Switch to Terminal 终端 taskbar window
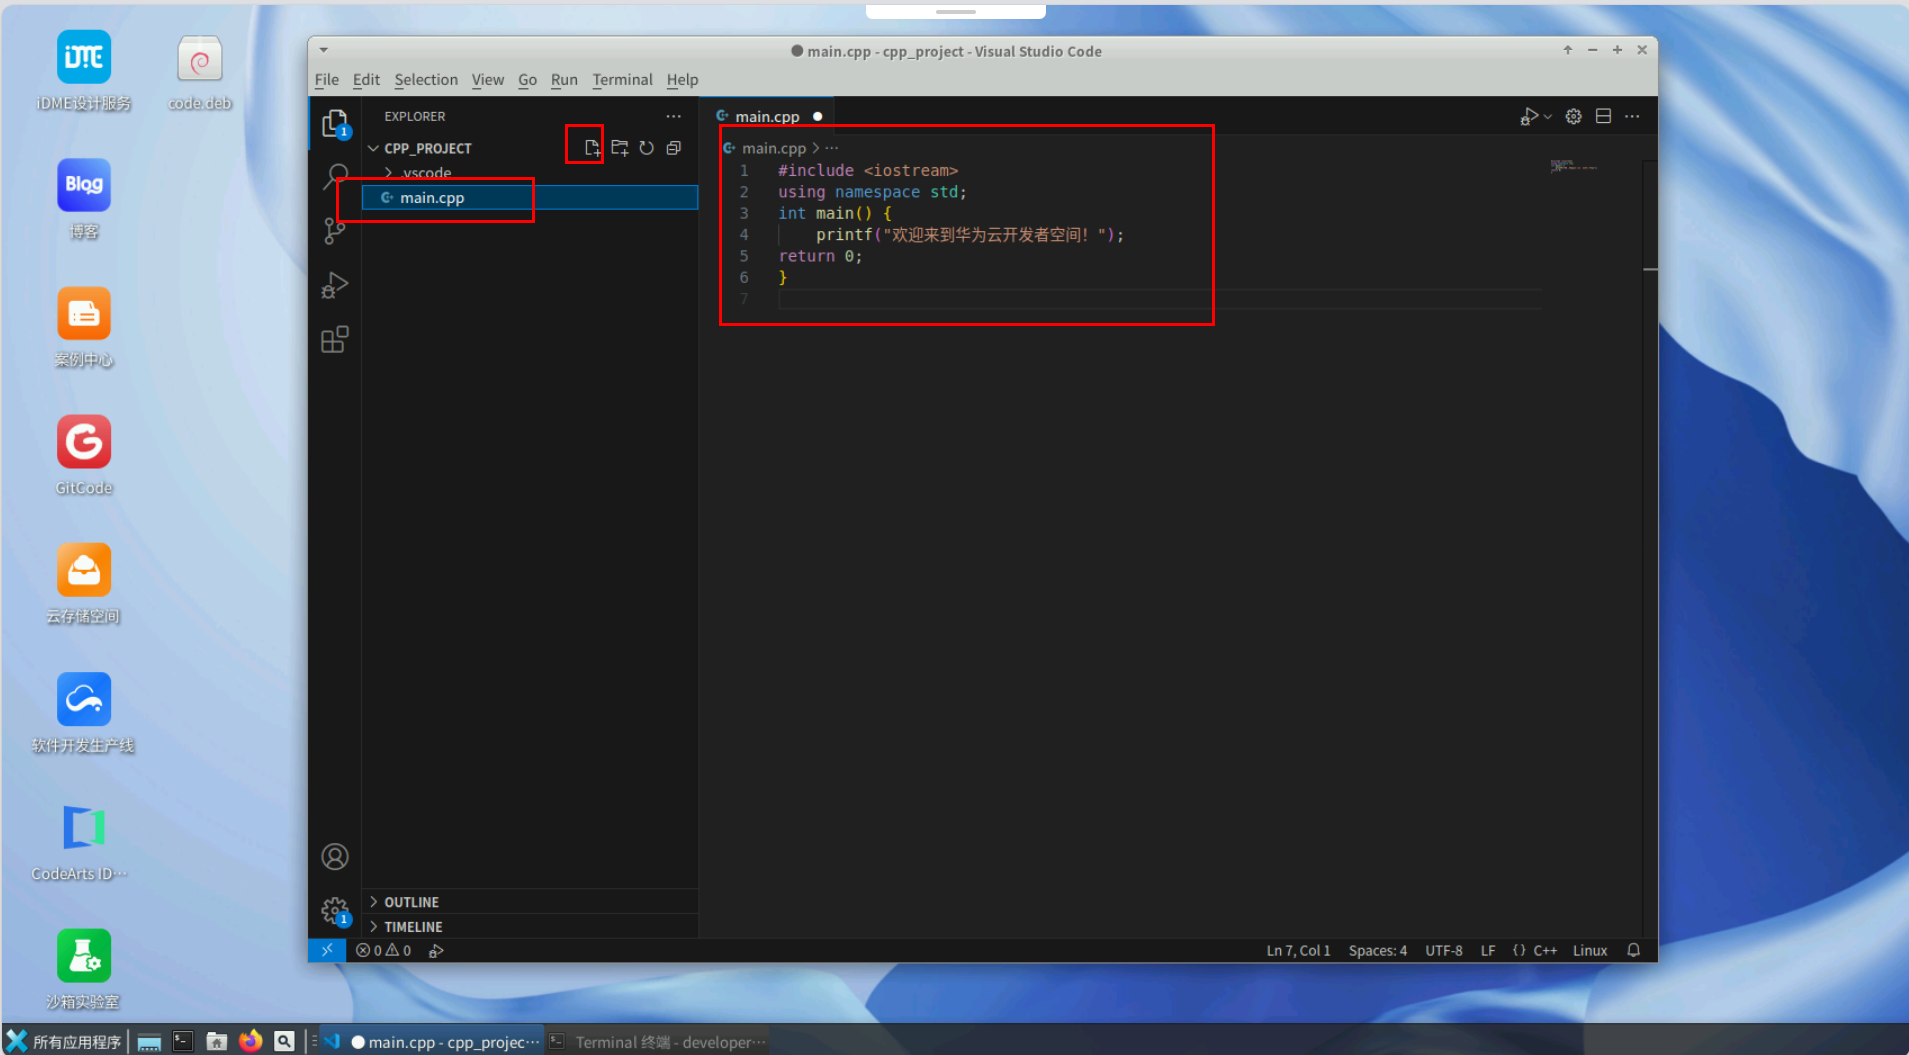This screenshot has width=1909, height=1055. tap(659, 1041)
